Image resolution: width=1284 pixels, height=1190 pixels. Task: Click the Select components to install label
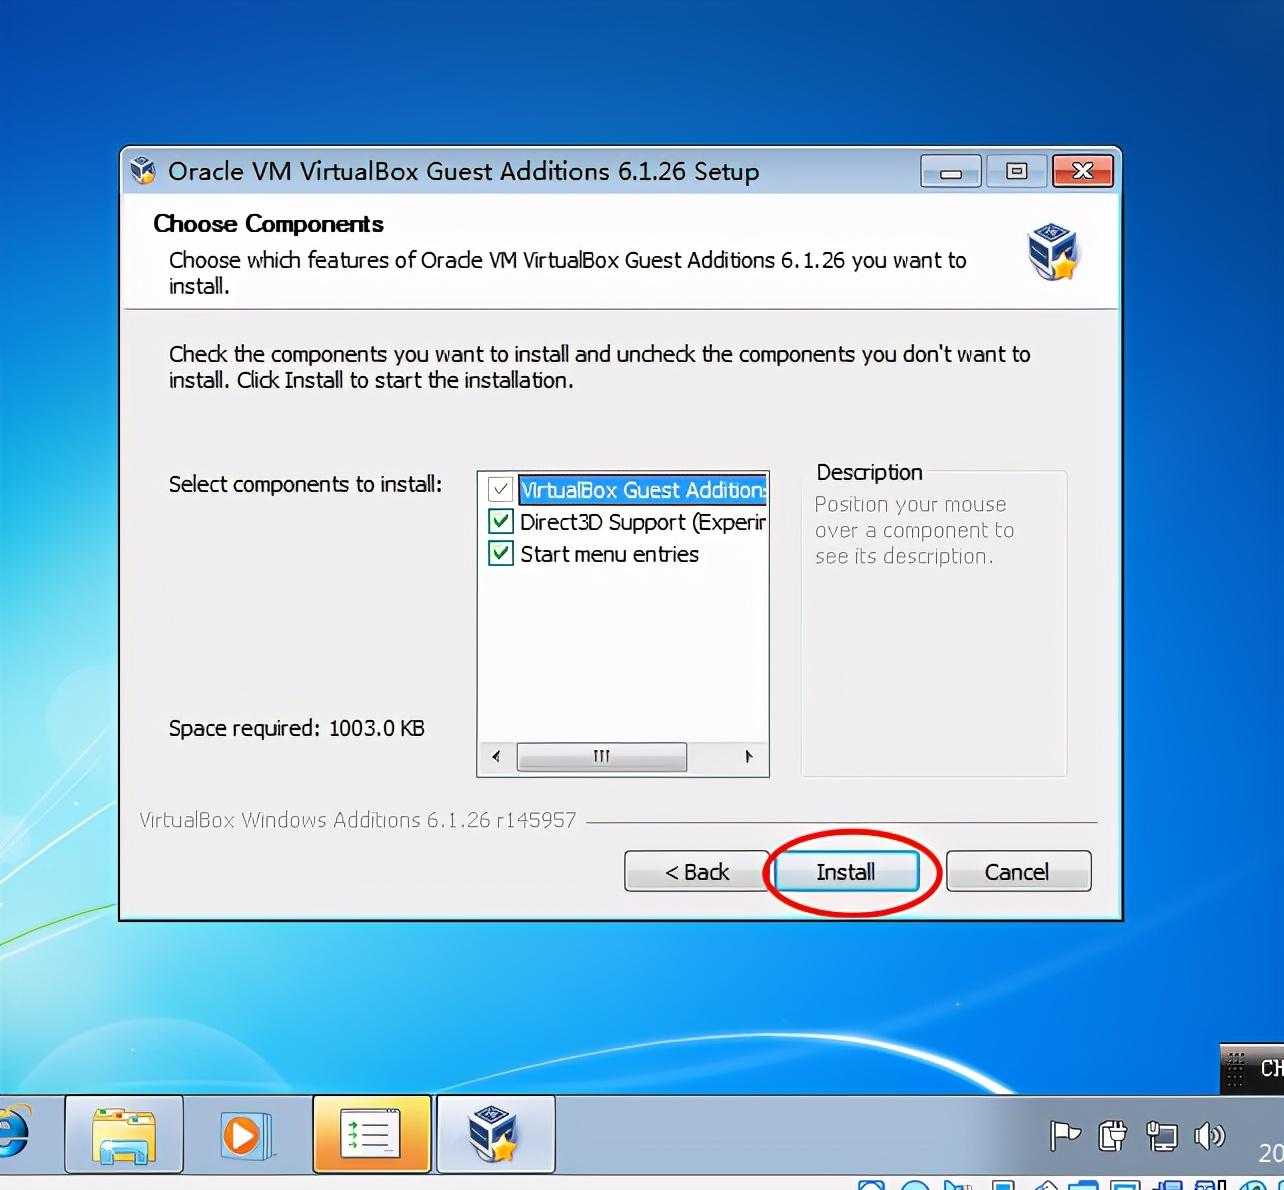(305, 485)
